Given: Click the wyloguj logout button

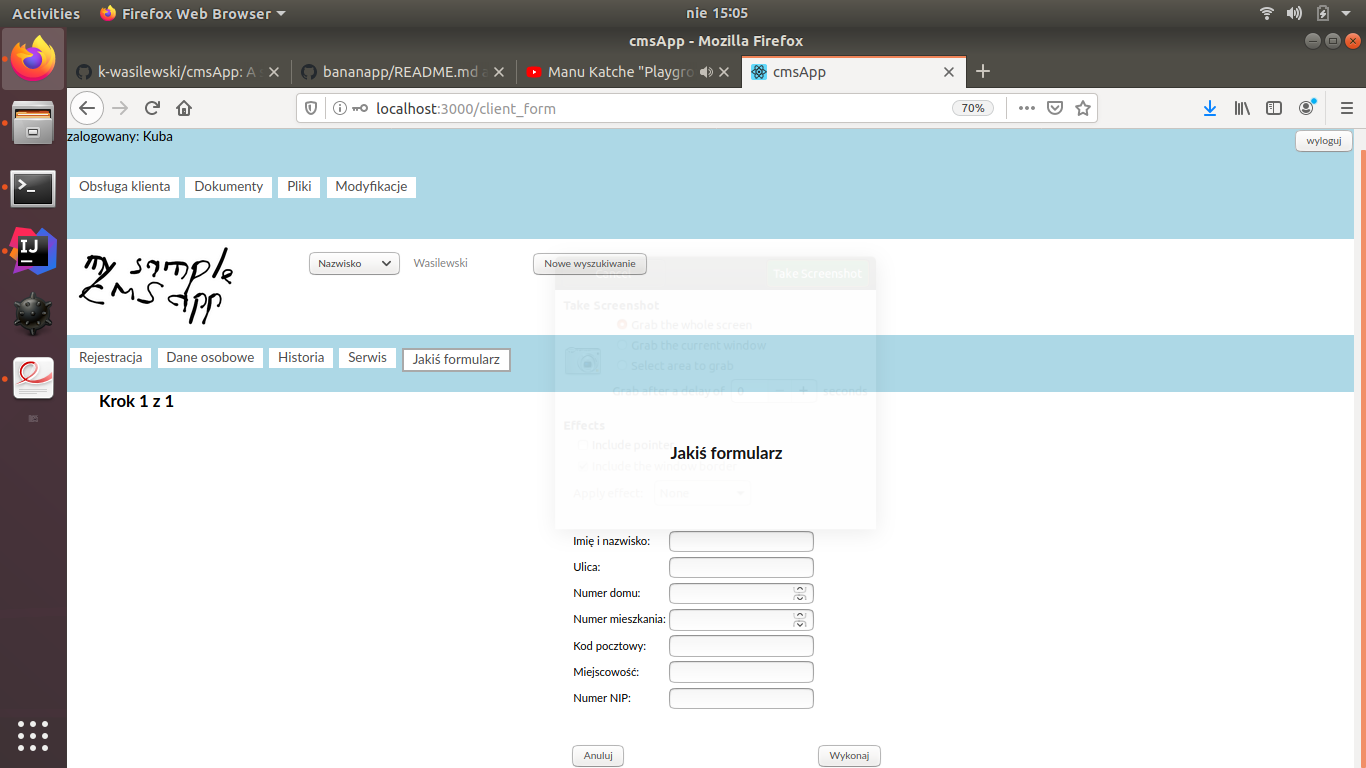Looking at the screenshot, I should pyautogui.click(x=1324, y=141).
